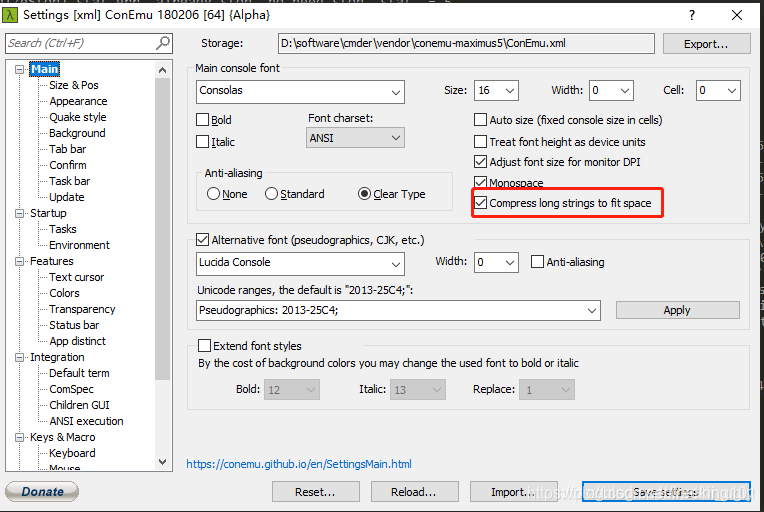Click the Storage path field

[x=466, y=43]
